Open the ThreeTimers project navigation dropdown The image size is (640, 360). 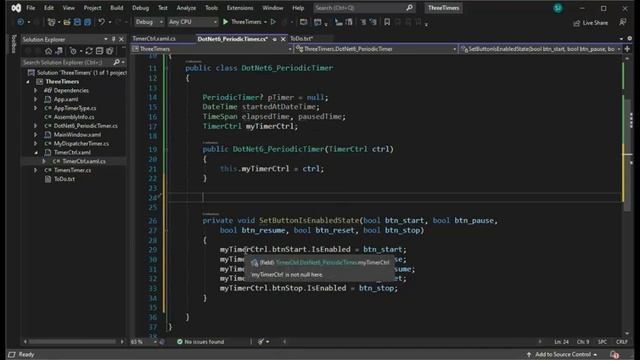pyautogui.click(x=212, y=49)
